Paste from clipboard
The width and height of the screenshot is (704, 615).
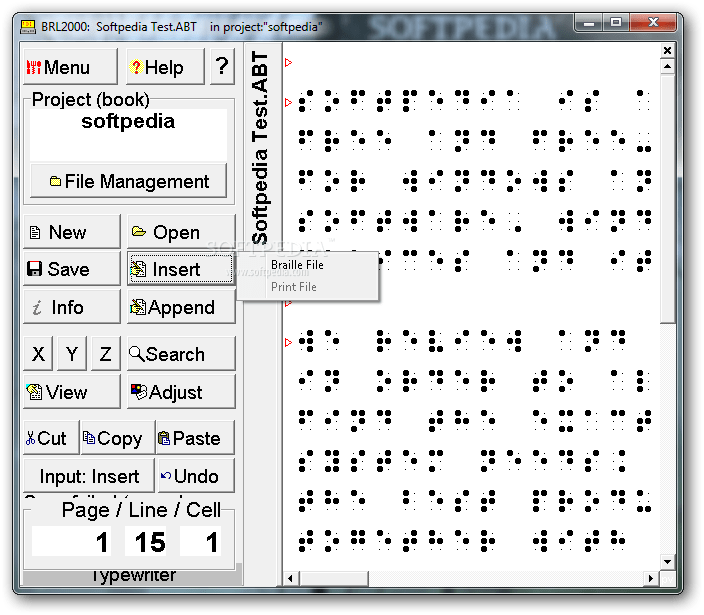(195, 438)
